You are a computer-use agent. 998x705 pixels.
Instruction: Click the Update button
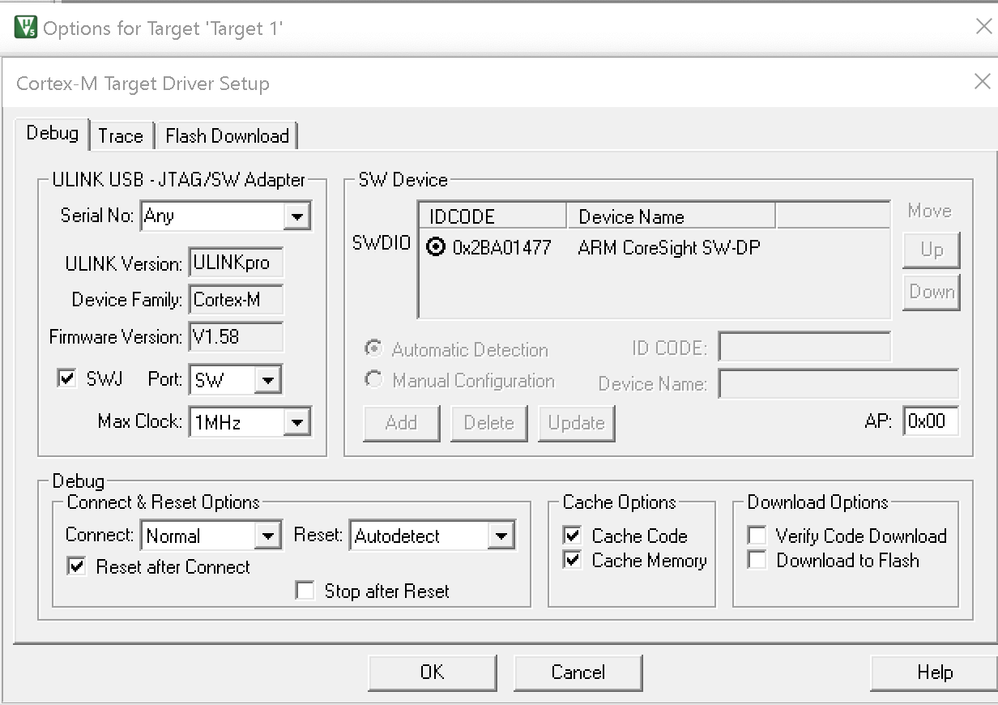pos(577,423)
